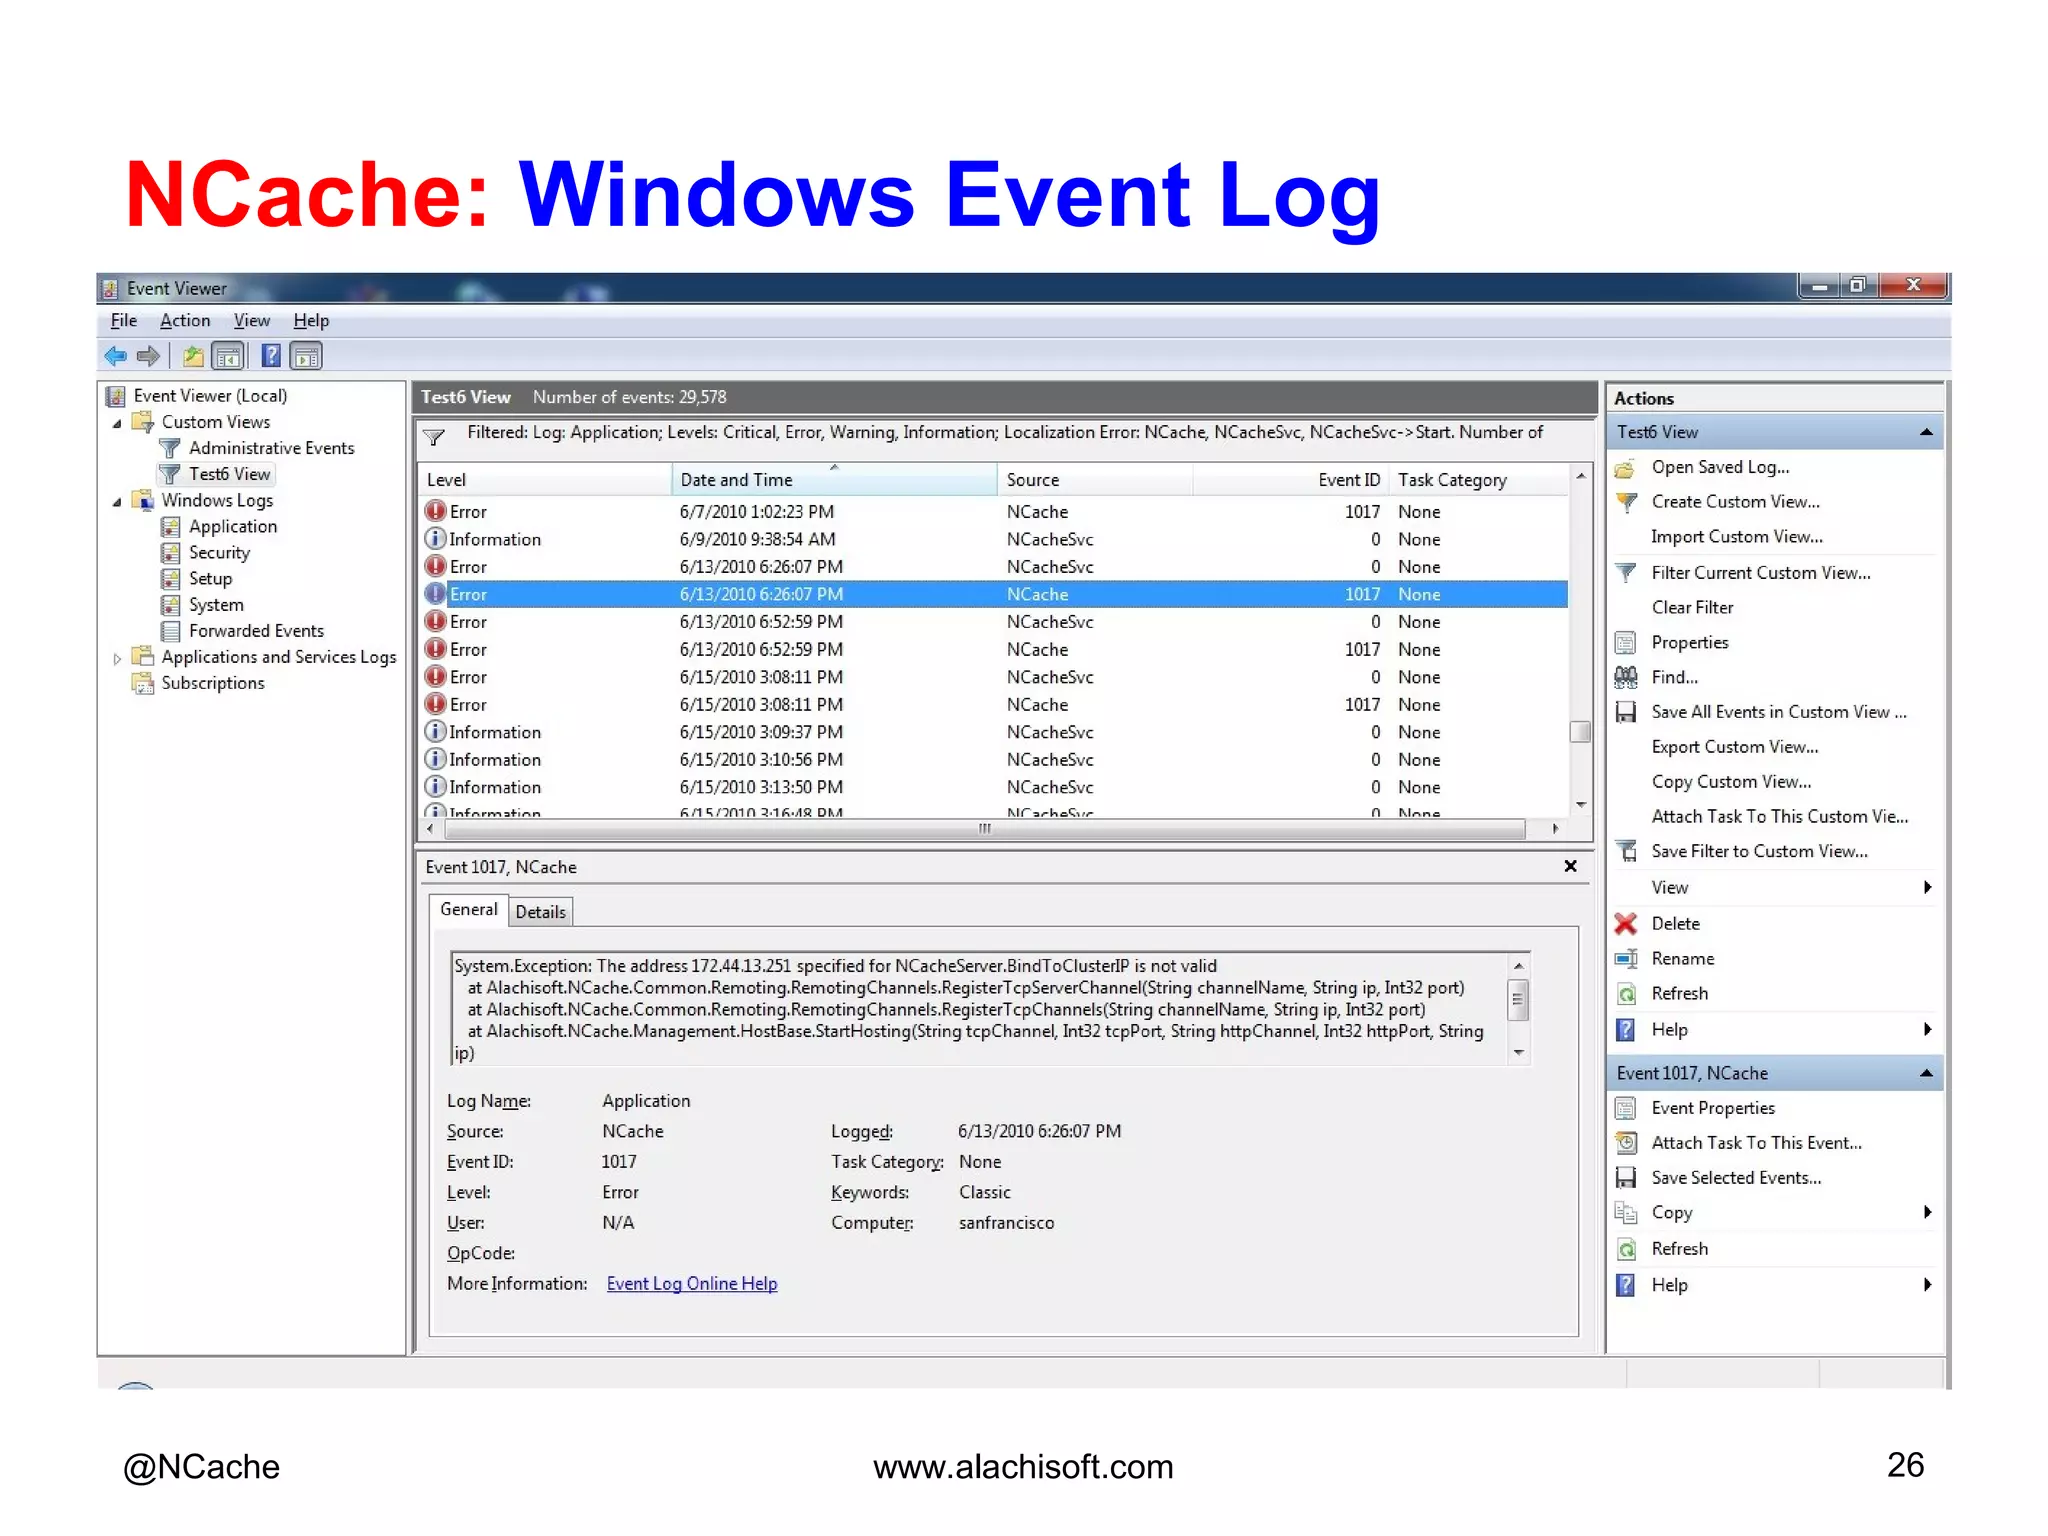Viewport: 2048px width, 1536px height.
Task: Click the Up one level toolbar icon
Action: pos(193,356)
